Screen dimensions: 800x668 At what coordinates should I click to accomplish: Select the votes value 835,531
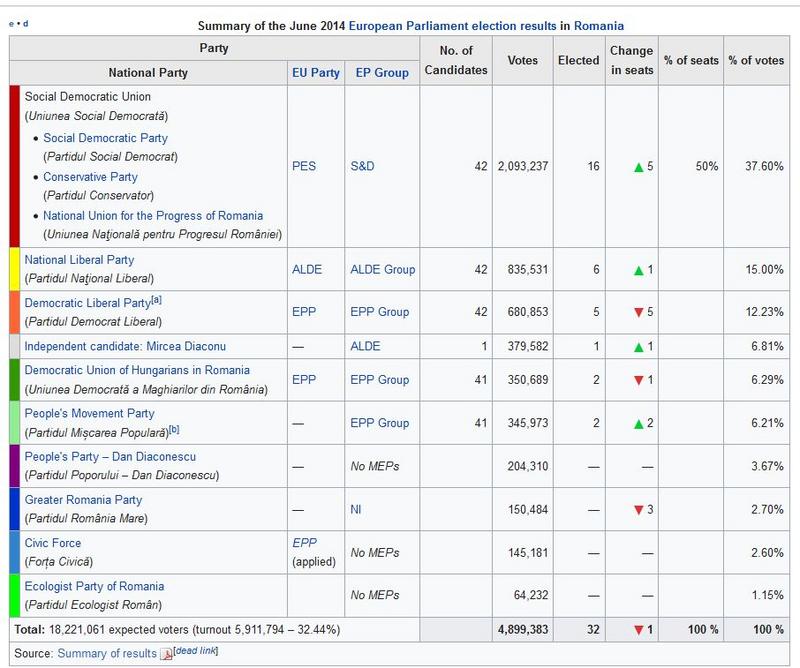(x=528, y=269)
